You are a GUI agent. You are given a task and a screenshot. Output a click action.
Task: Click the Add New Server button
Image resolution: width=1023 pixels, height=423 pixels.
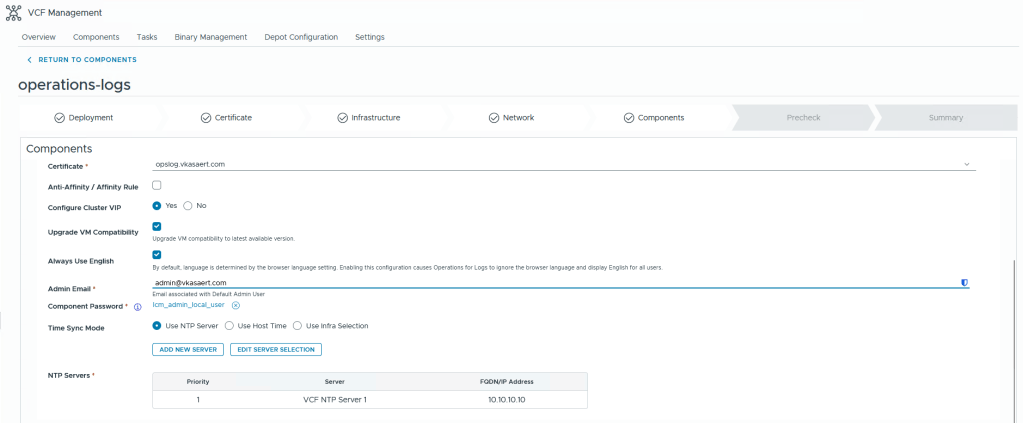[187, 349]
